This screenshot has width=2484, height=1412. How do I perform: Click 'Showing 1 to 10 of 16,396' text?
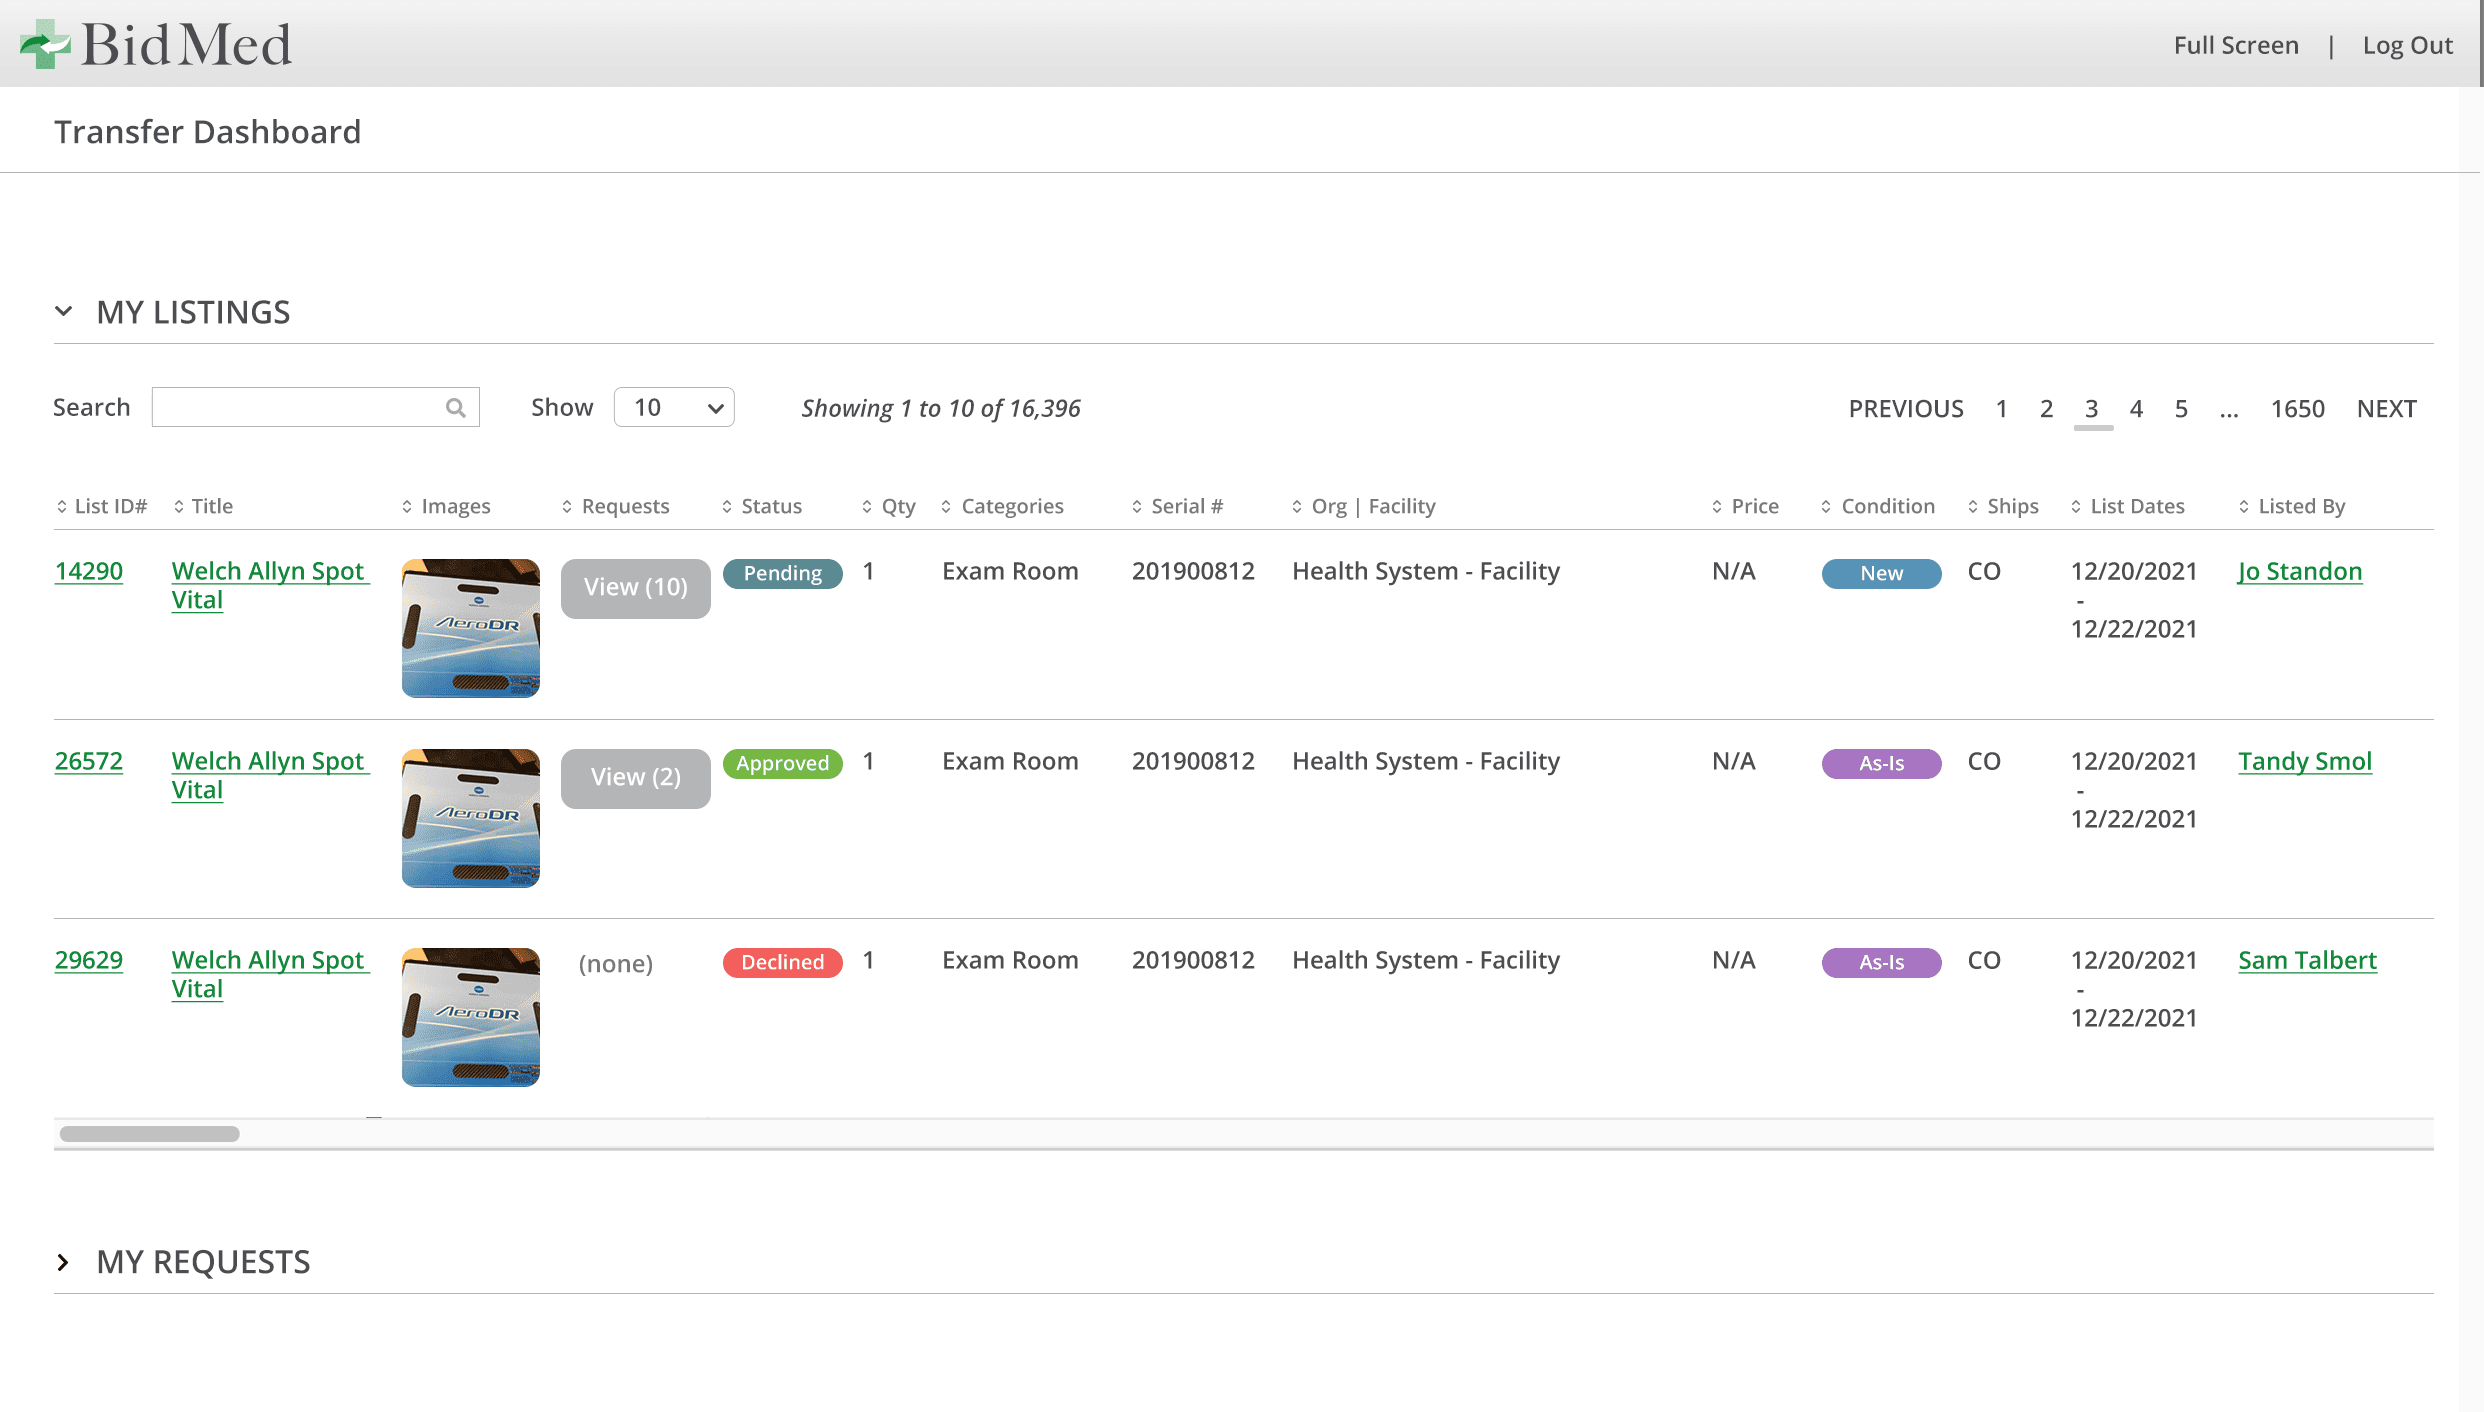(941, 408)
